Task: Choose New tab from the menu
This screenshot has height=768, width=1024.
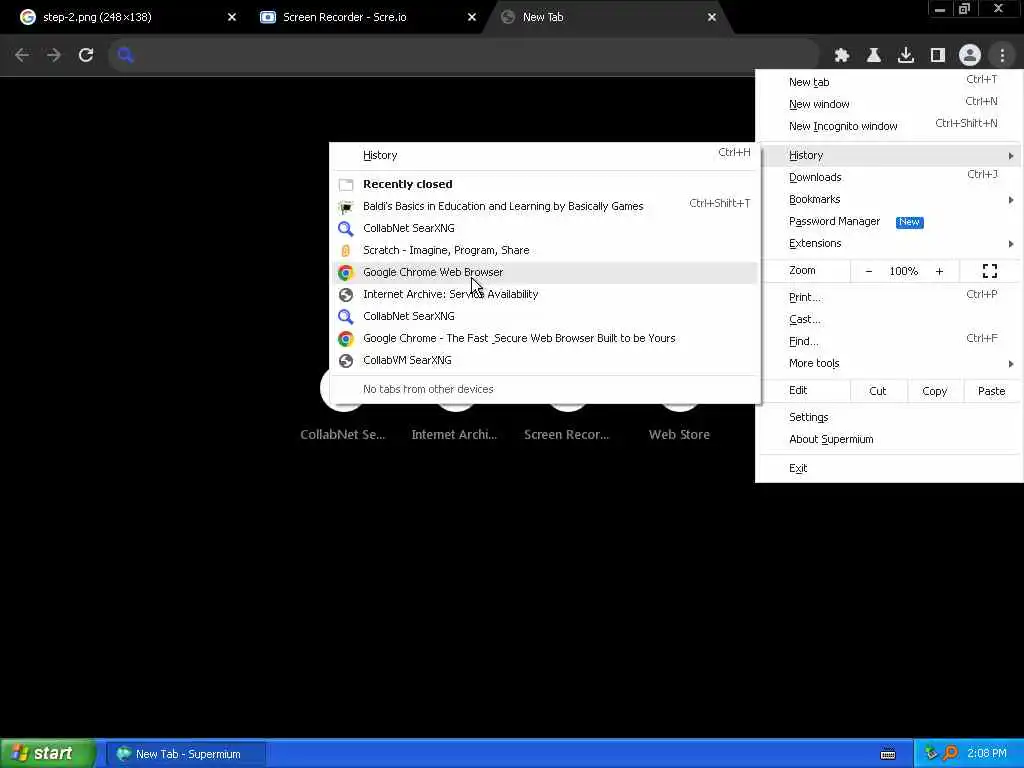Action: coord(889,82)
